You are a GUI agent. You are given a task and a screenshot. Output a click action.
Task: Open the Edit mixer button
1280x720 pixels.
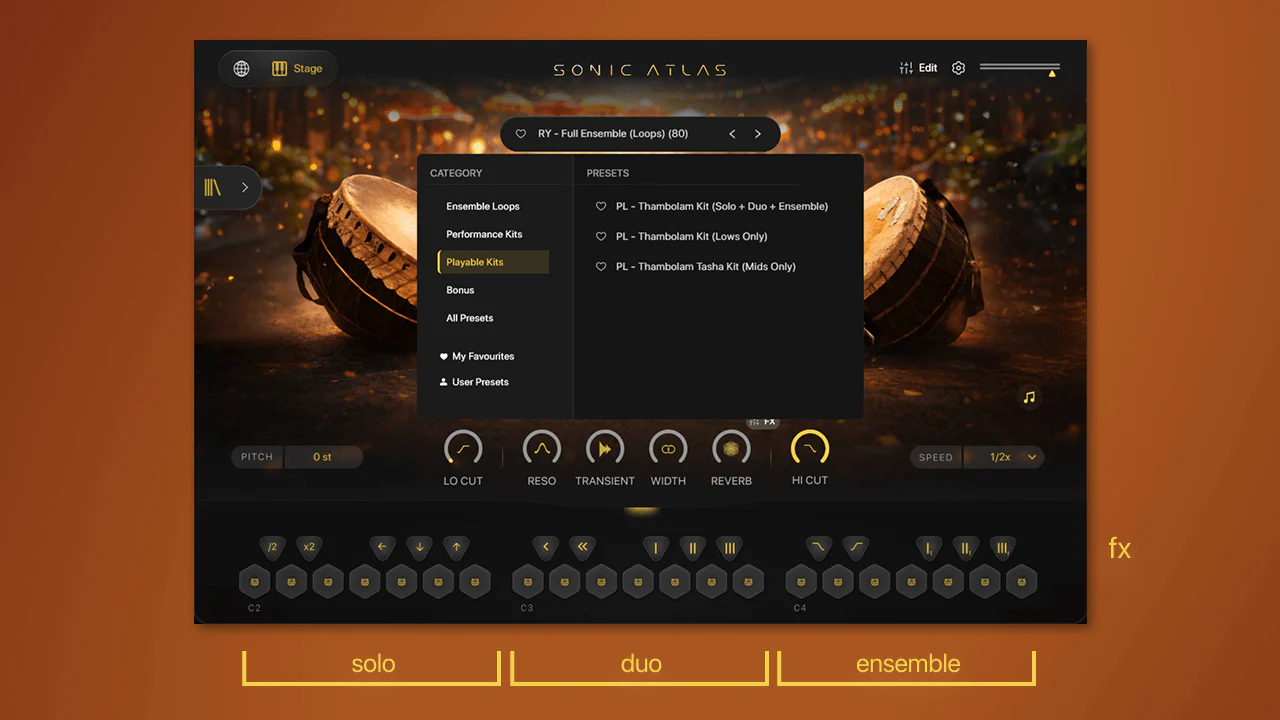pos(919,68)
